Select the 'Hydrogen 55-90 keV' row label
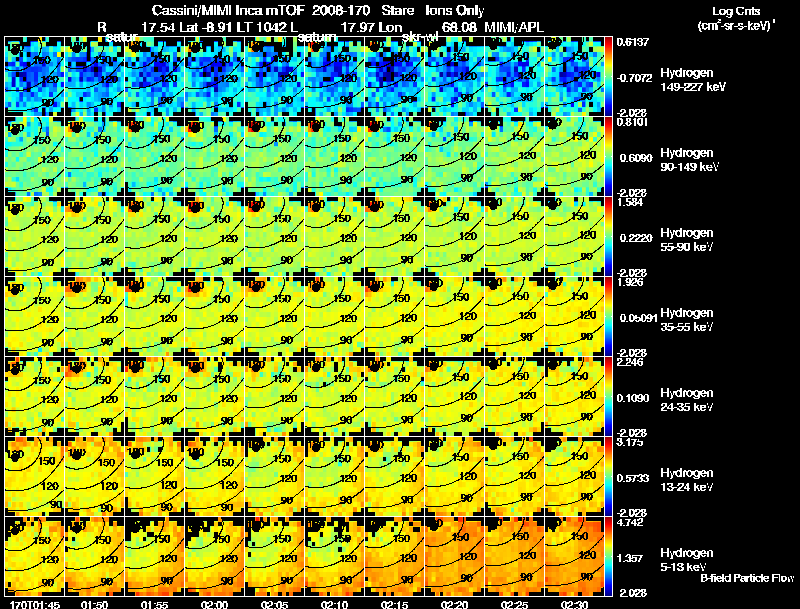The image size is (800, 609). pyautogui.click(x=687, y=240)
